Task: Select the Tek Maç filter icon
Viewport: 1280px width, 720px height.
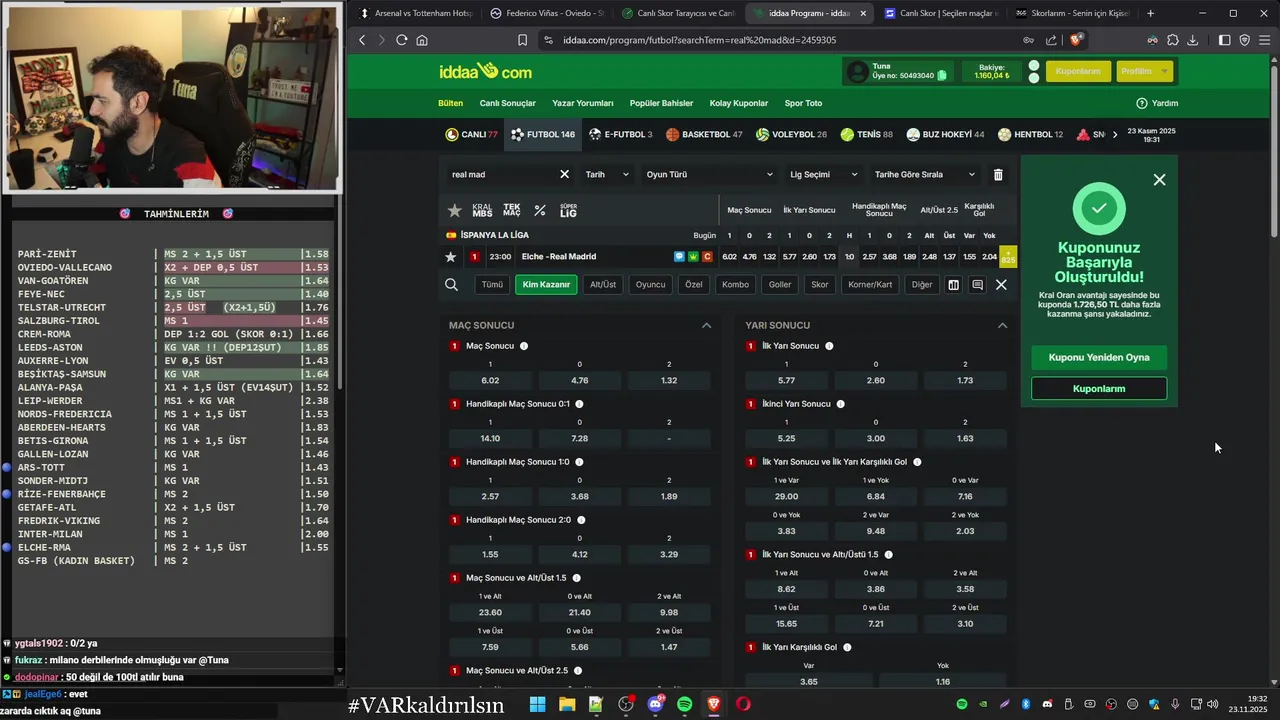Action: coord(511,210)
